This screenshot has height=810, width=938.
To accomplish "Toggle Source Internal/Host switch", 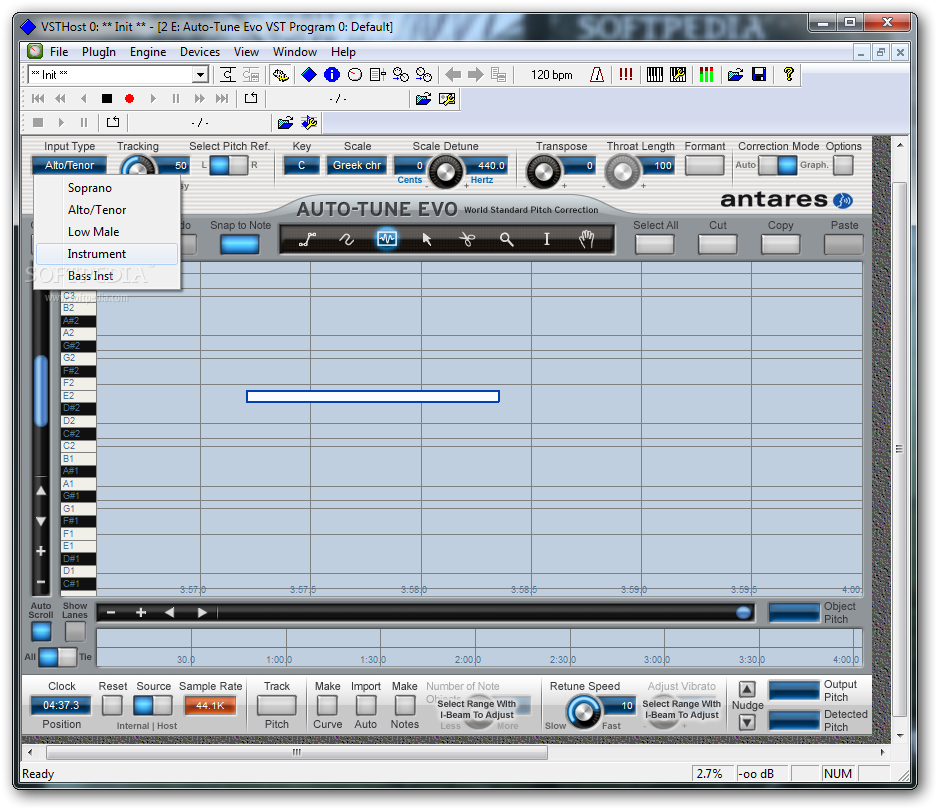I will coord(153,706).
